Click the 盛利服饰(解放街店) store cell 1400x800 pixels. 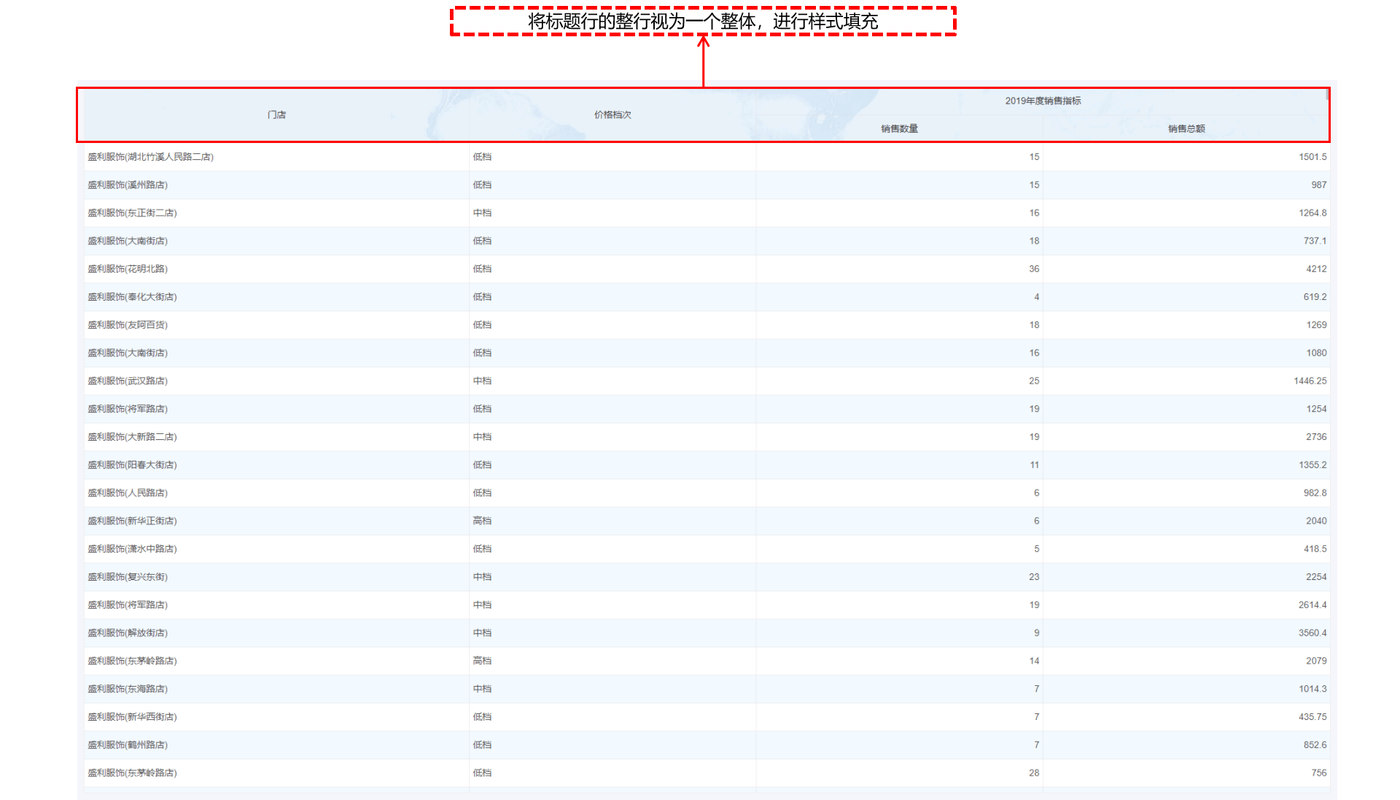point(127,633)
